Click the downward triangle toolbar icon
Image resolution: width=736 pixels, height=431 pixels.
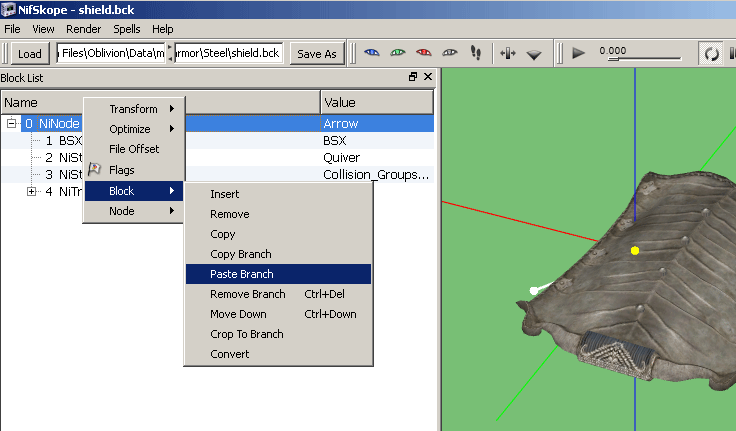click(534, 55)
